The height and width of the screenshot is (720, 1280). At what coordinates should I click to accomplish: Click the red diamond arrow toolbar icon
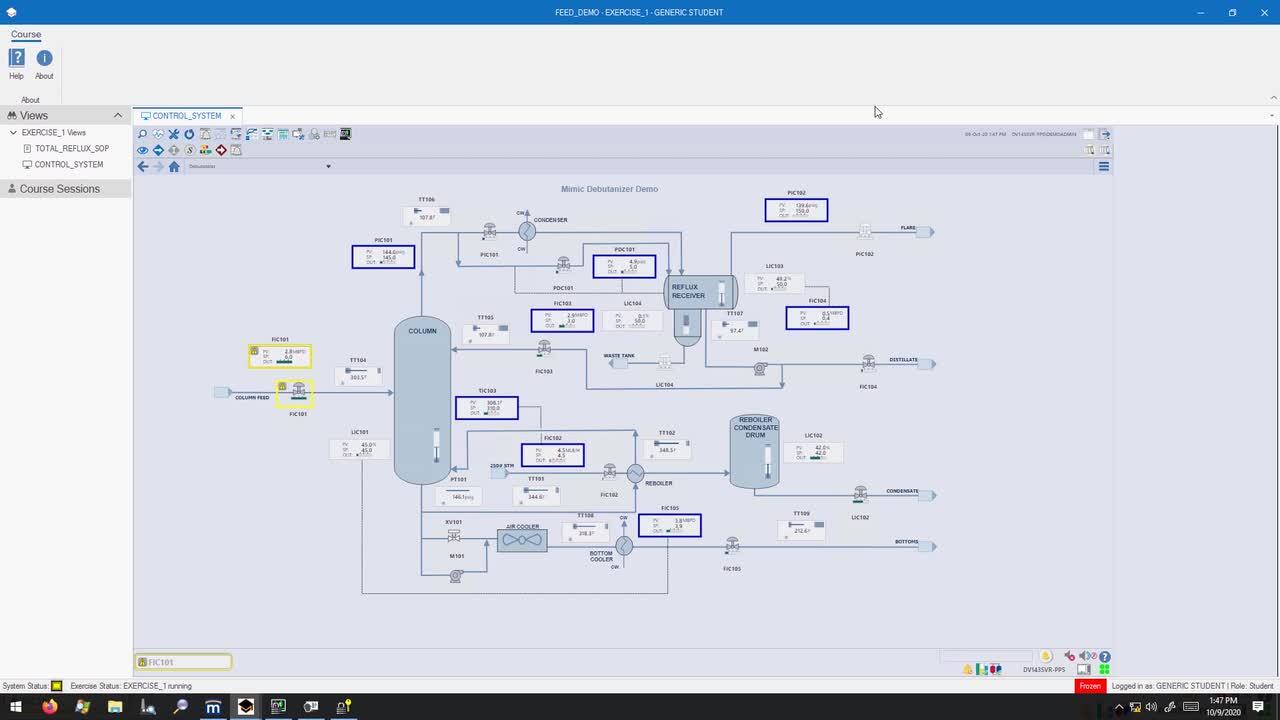(x=221, y=150)
